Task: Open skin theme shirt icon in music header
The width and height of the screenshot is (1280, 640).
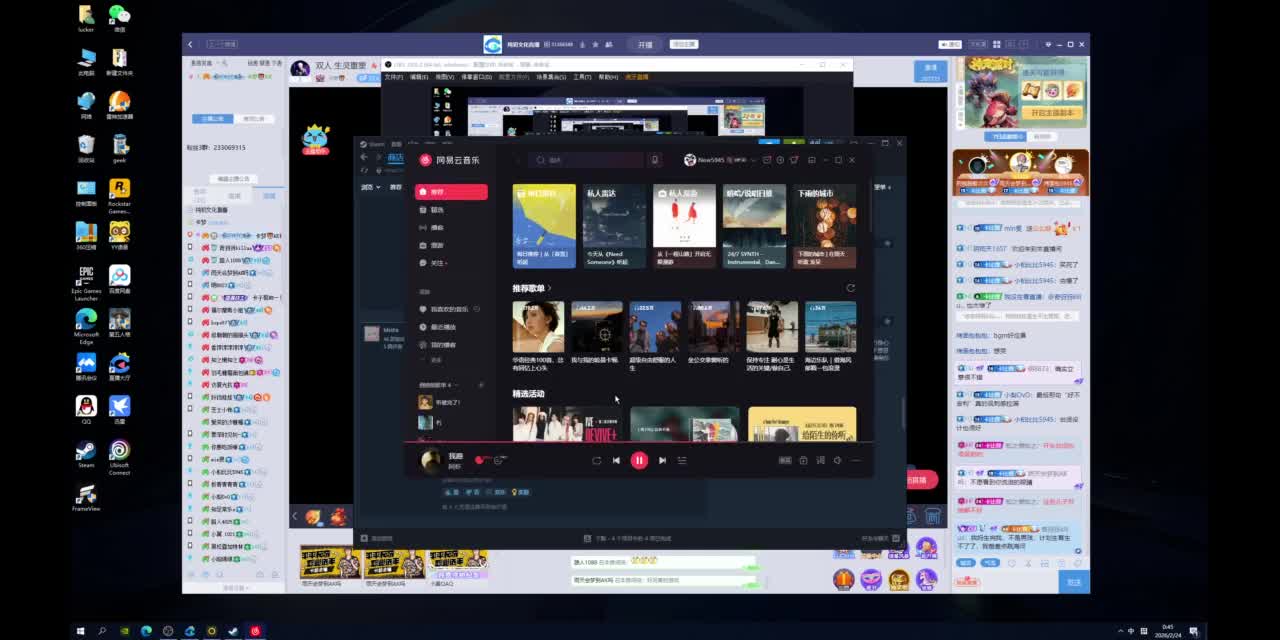Action: point(794,160)
